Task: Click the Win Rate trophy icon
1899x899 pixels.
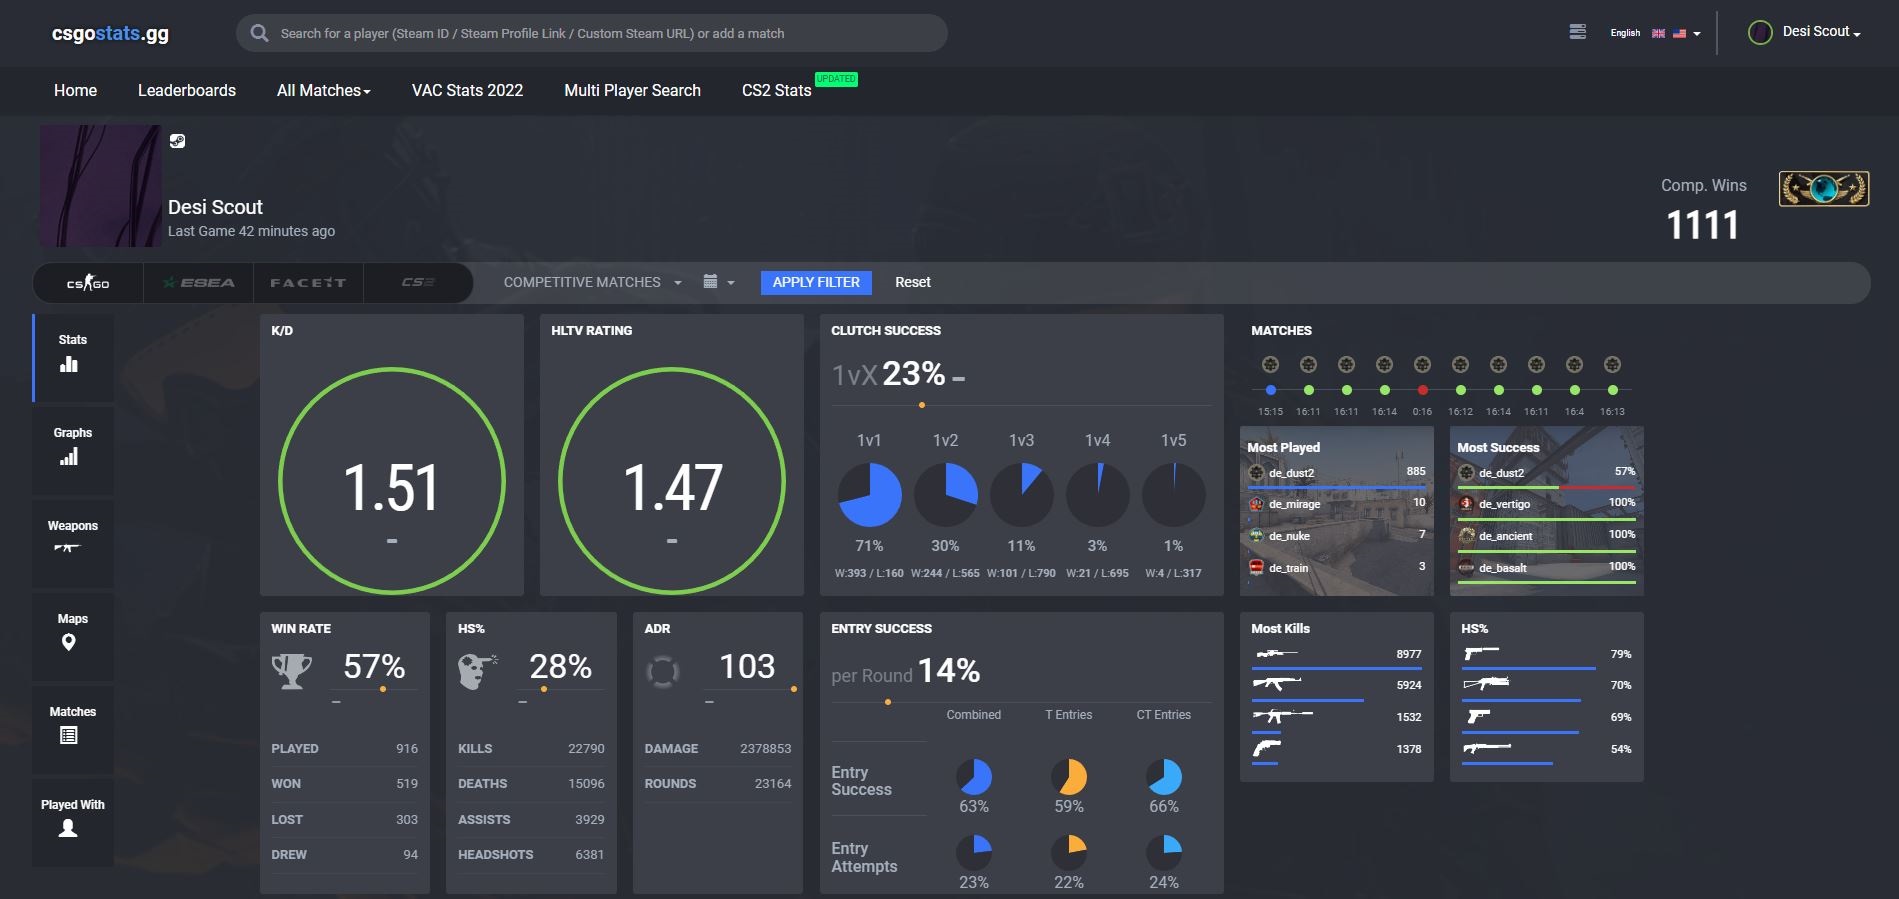Action: click(x=292, y=670)
